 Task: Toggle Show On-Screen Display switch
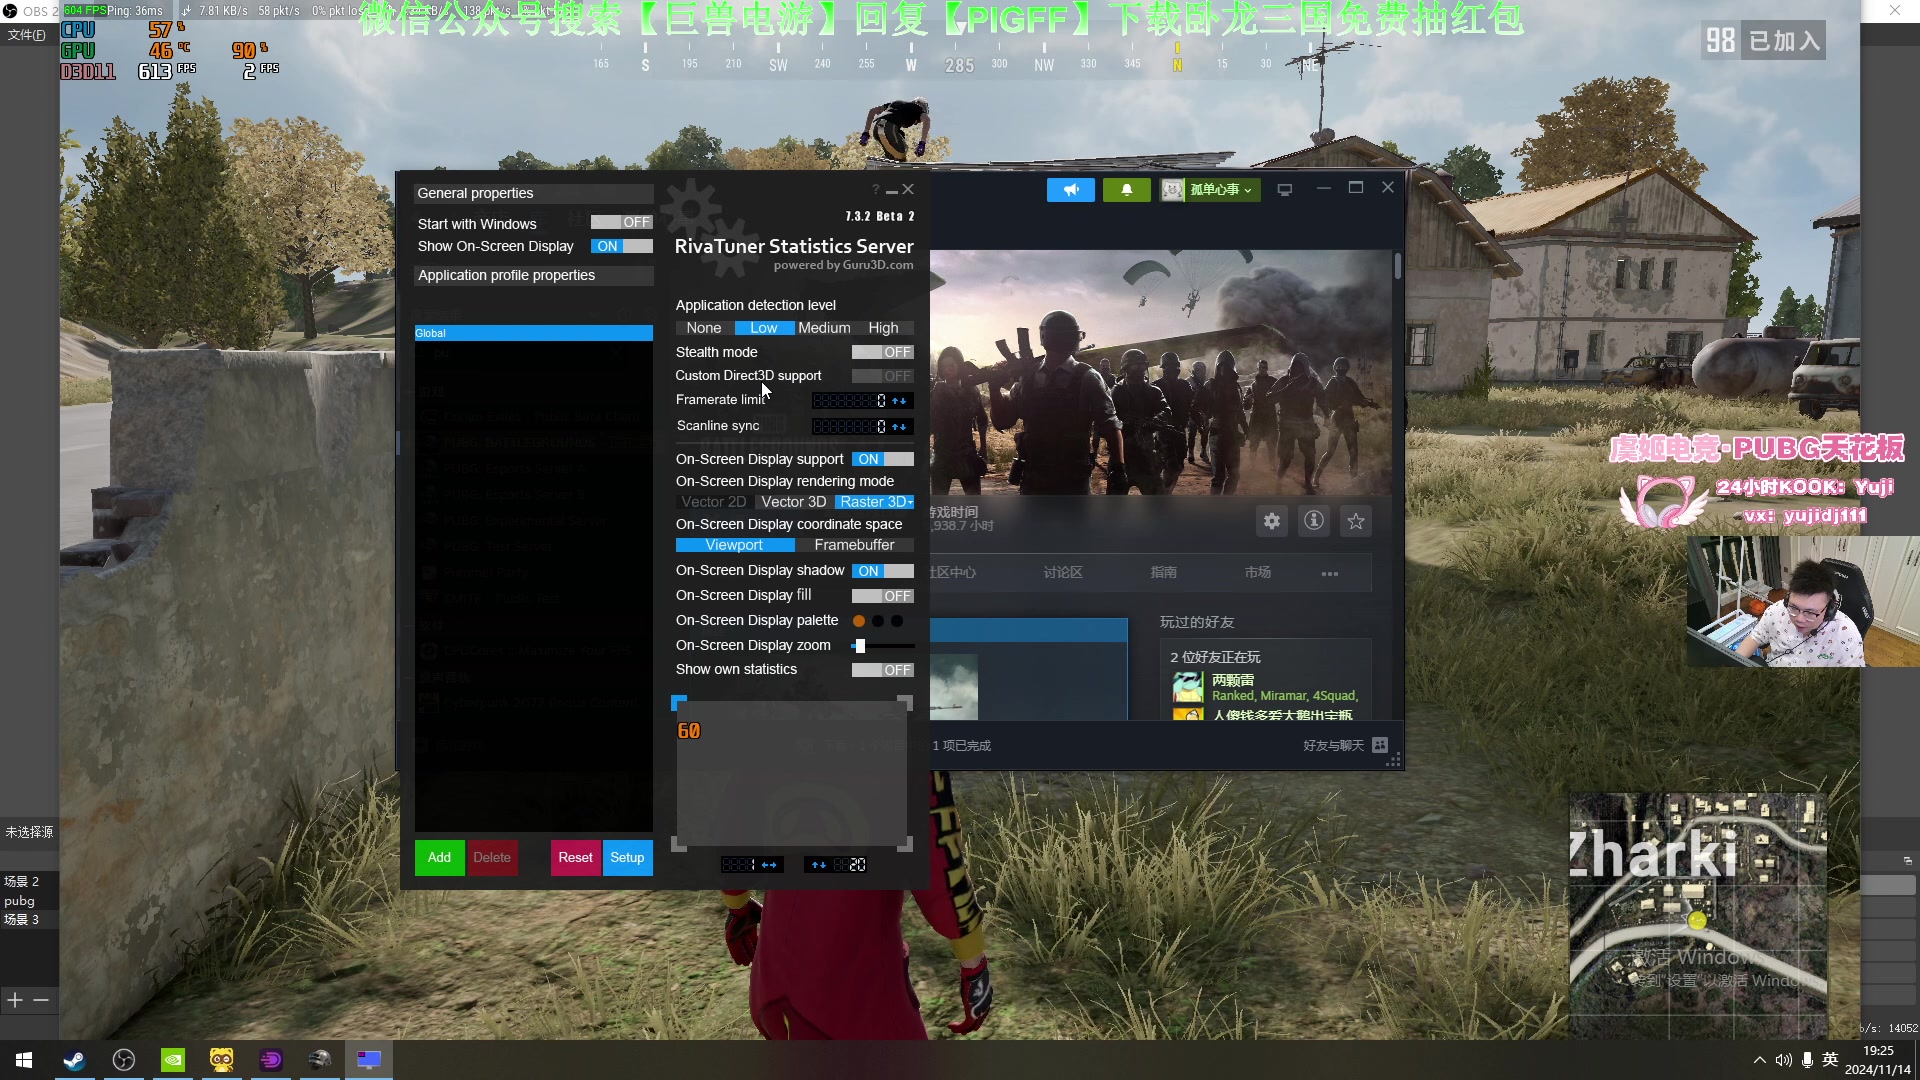coord(621,247)
